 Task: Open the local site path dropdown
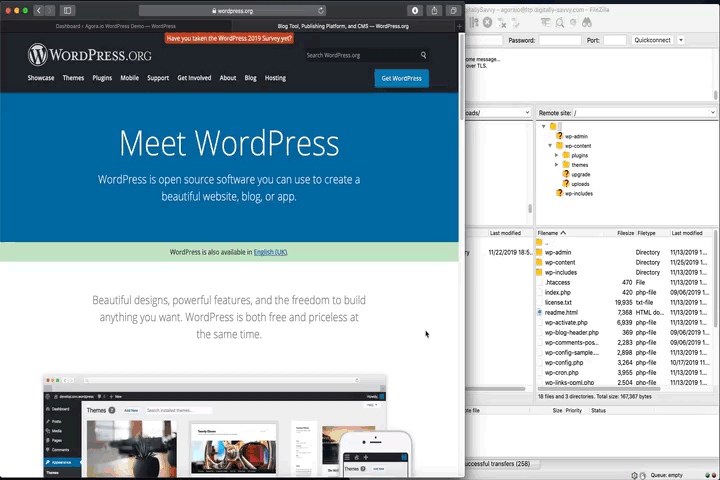(527, 113)
